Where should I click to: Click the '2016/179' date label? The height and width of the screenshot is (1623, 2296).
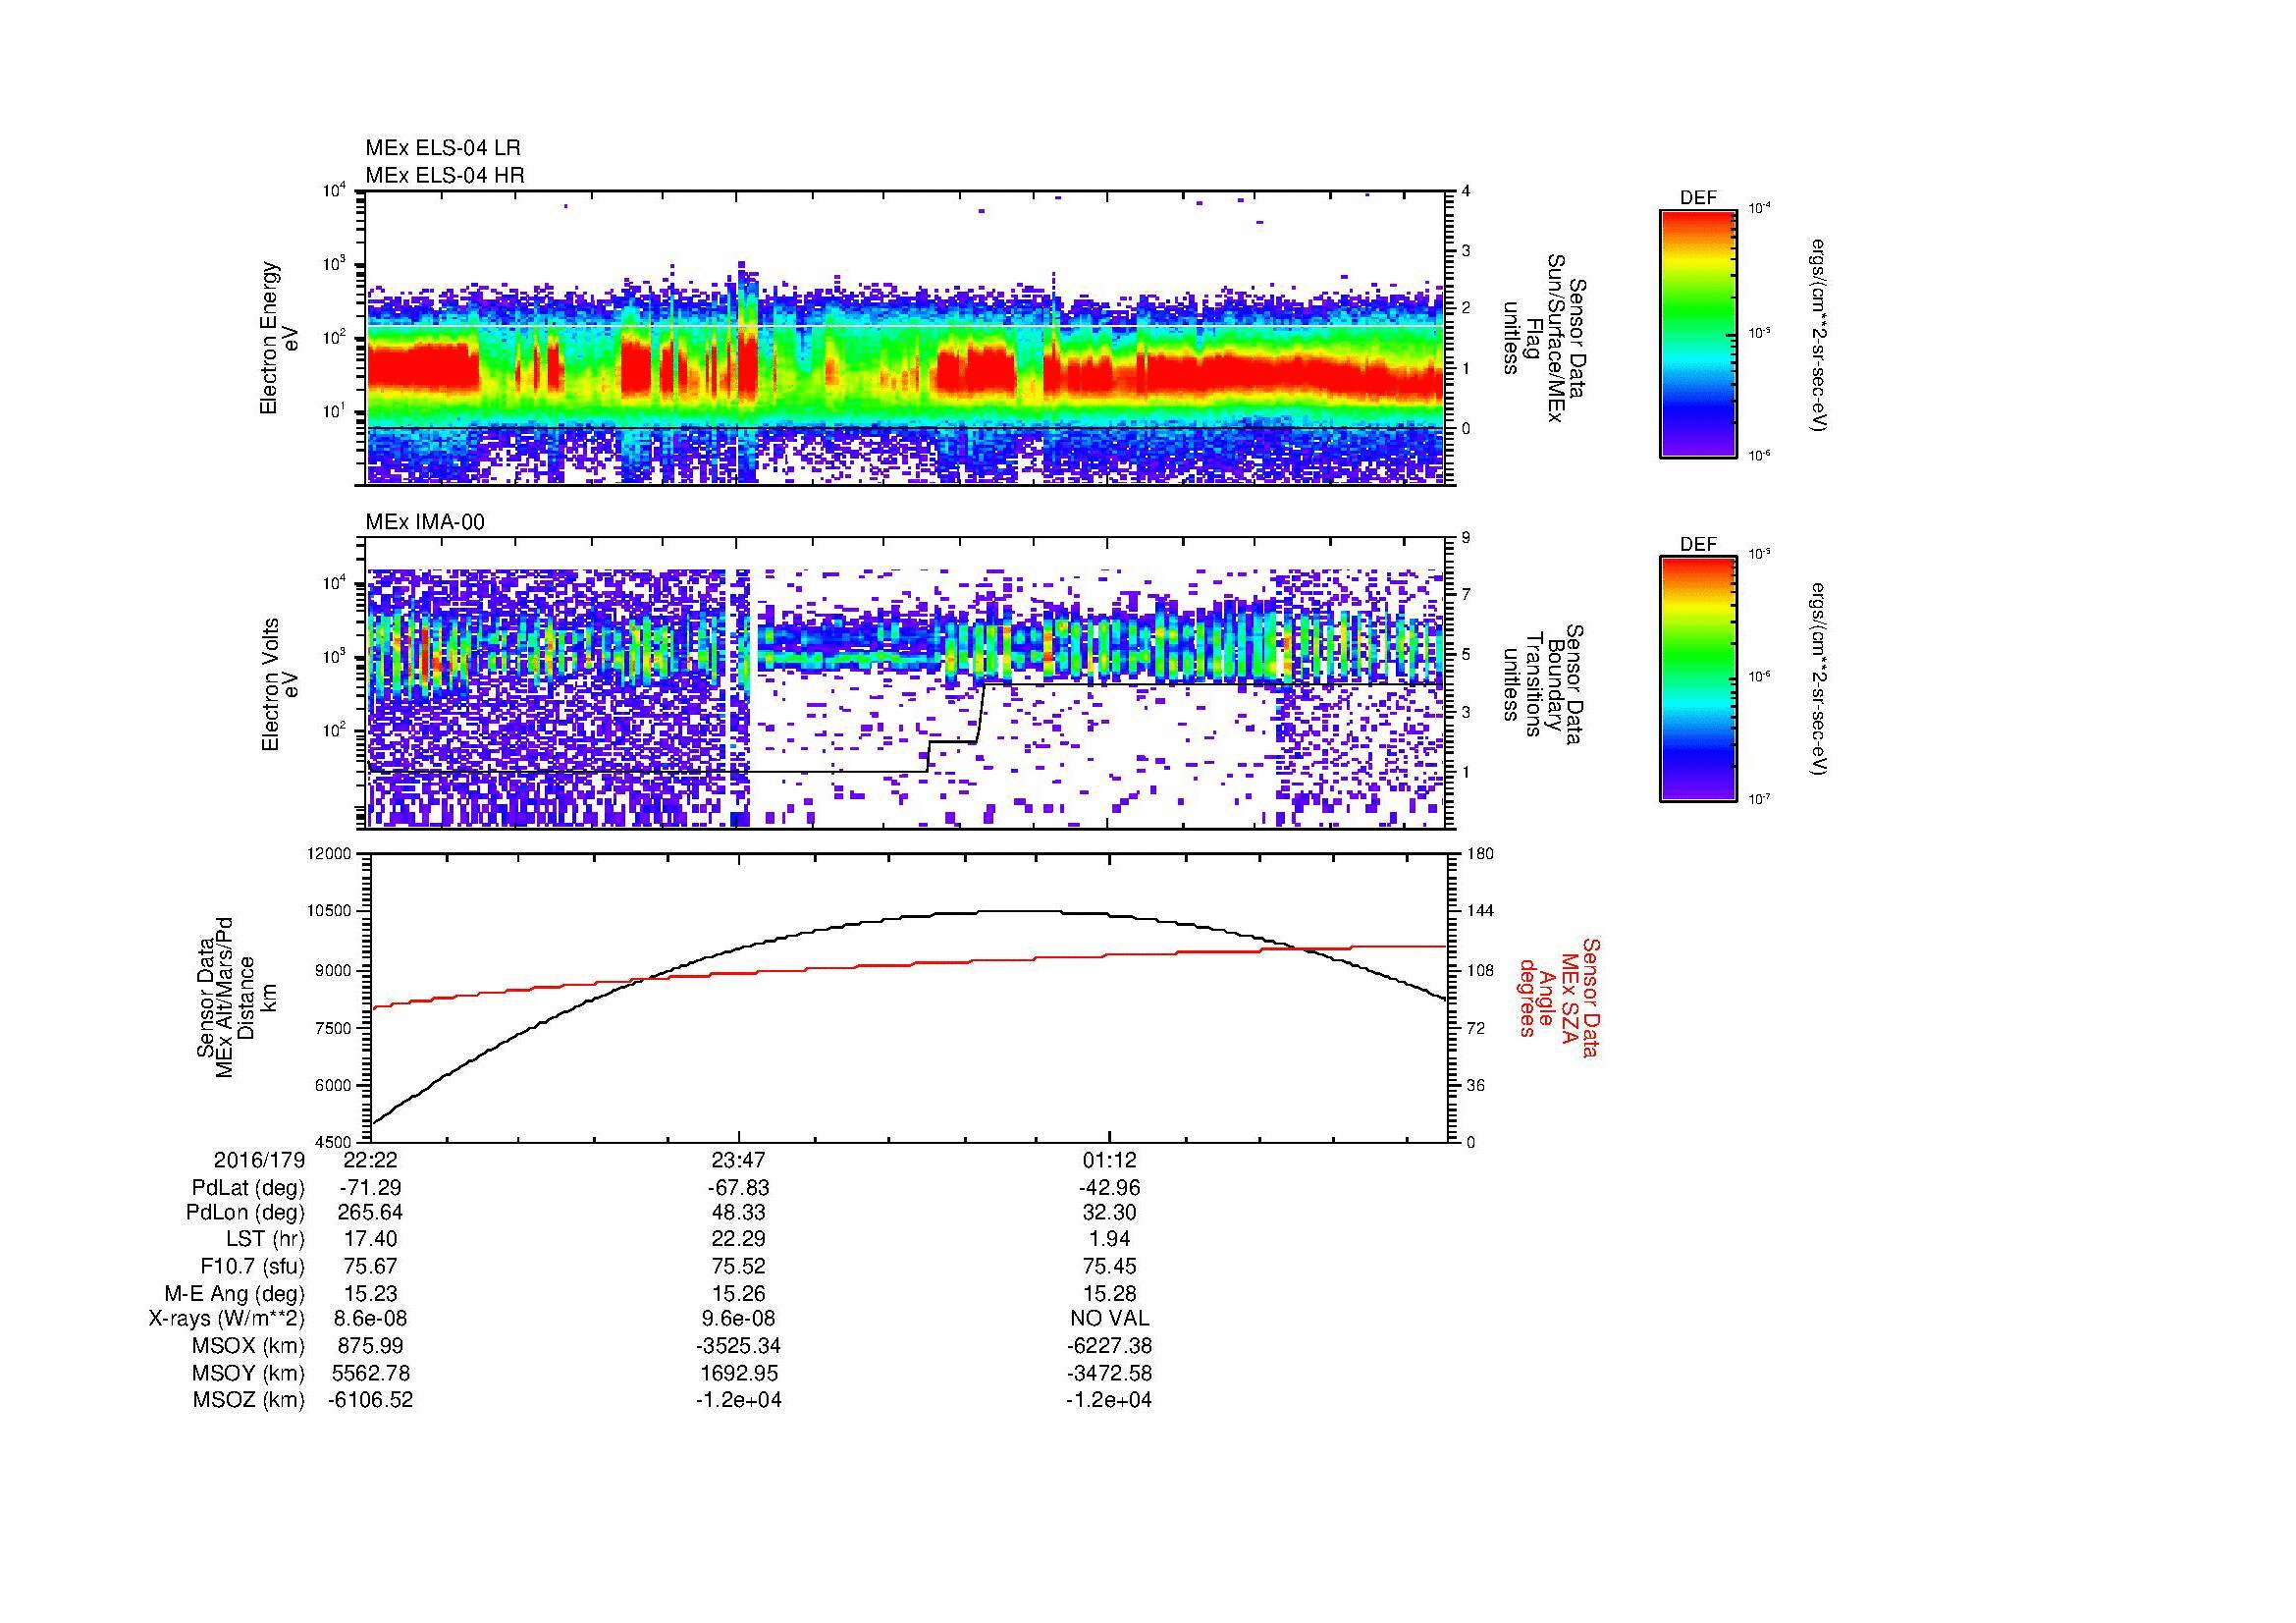click(259, 1160)
